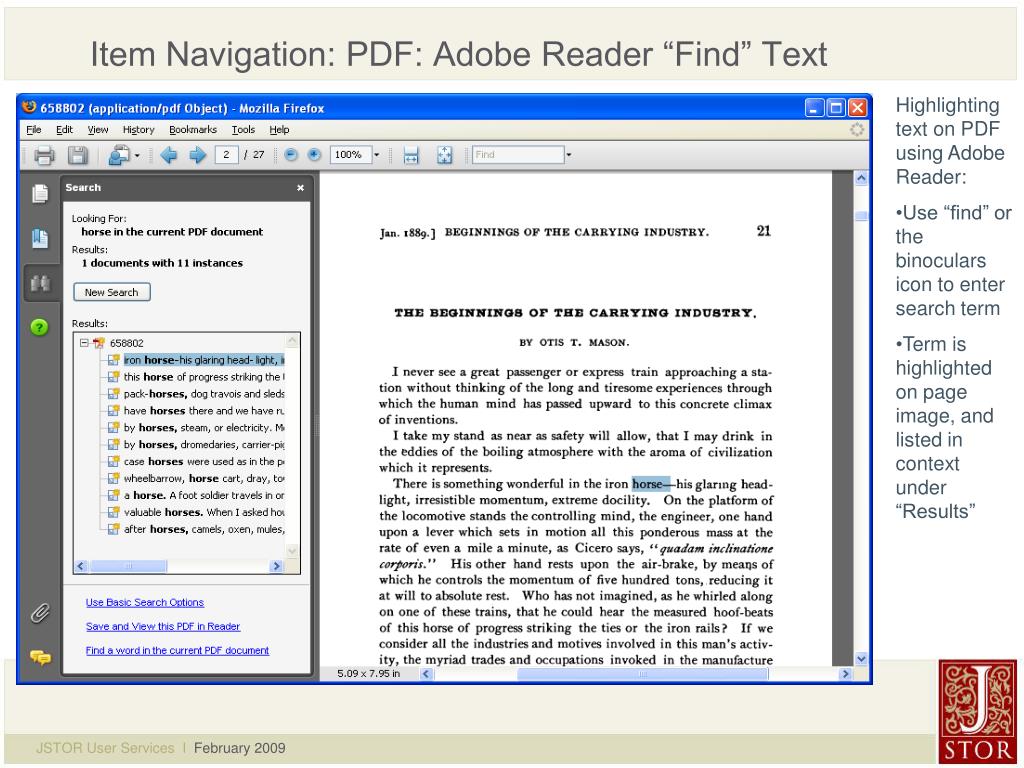The width and height of the screenshot is (1024, 768).
Task: Maximize the Mozilla Firefox window
Action: pos(836,108)
